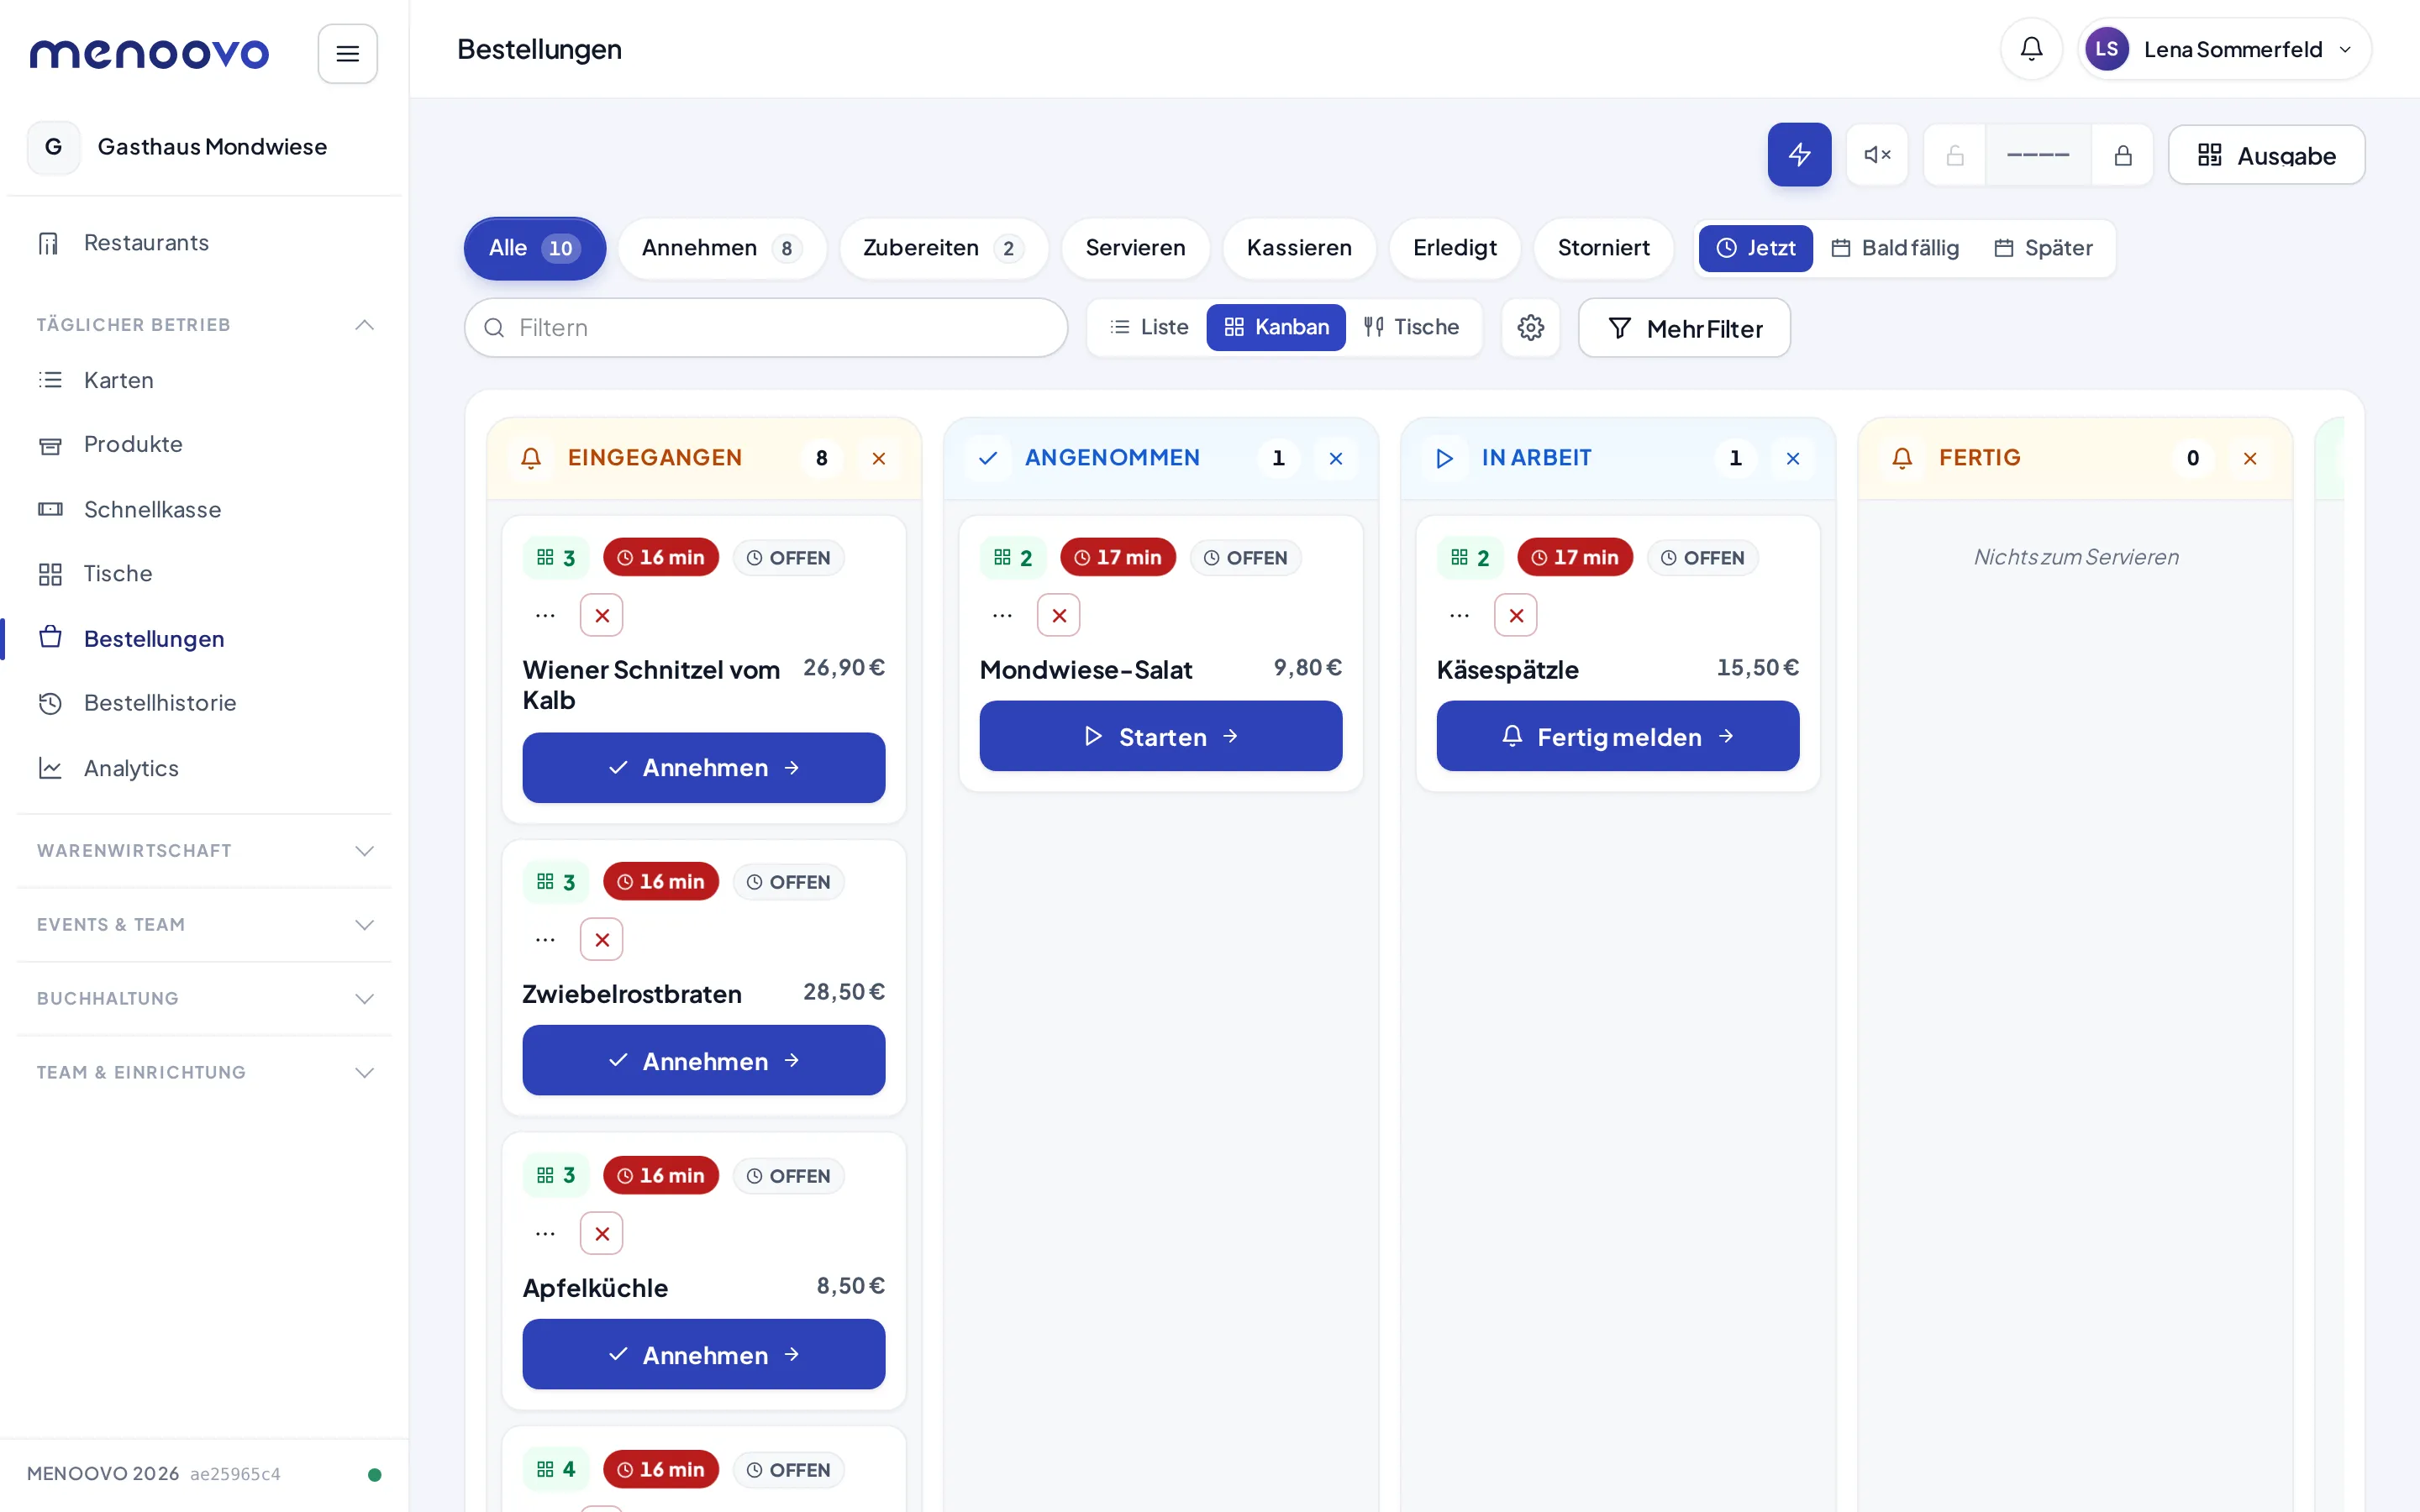Expand the Warenwirtschaft section
2420x1512 pixels.
[204, 851]
